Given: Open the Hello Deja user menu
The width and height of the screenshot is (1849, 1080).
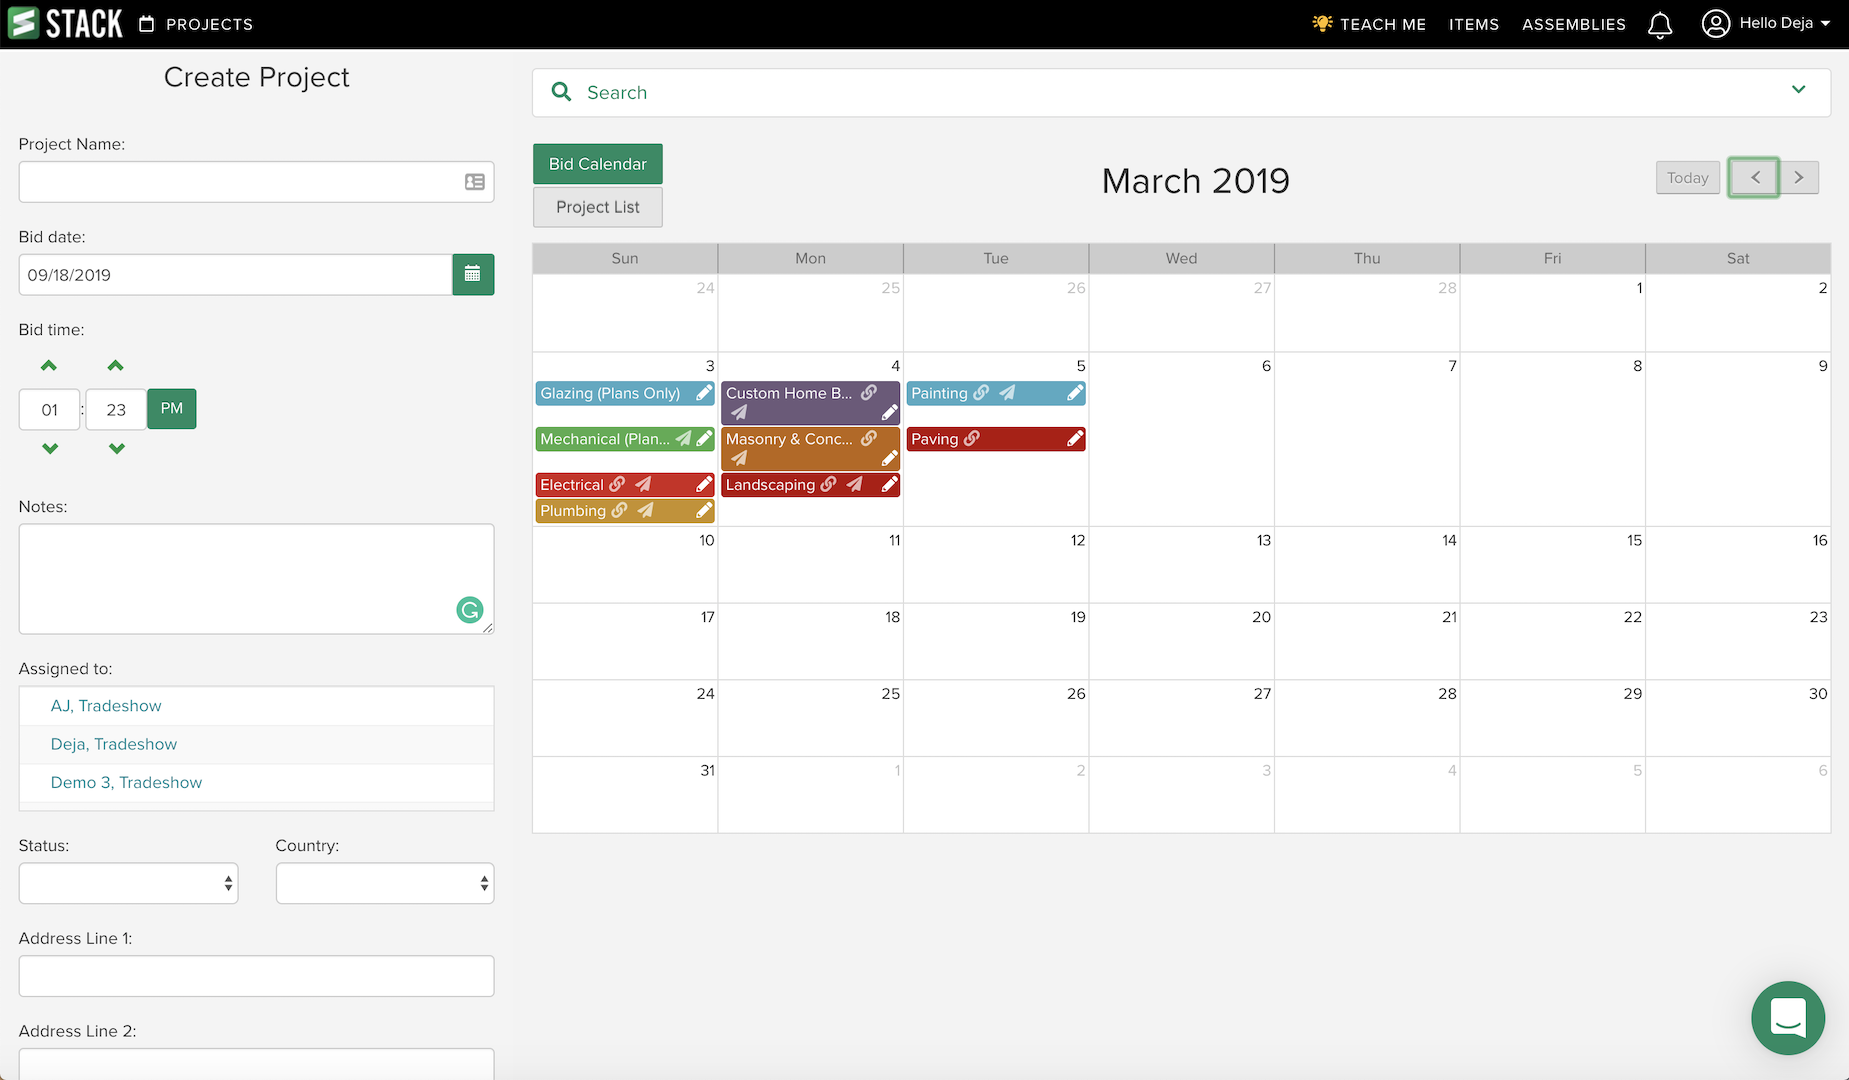Looking at the screenshot, I should pyautogui.click(x=1766, y=24).
